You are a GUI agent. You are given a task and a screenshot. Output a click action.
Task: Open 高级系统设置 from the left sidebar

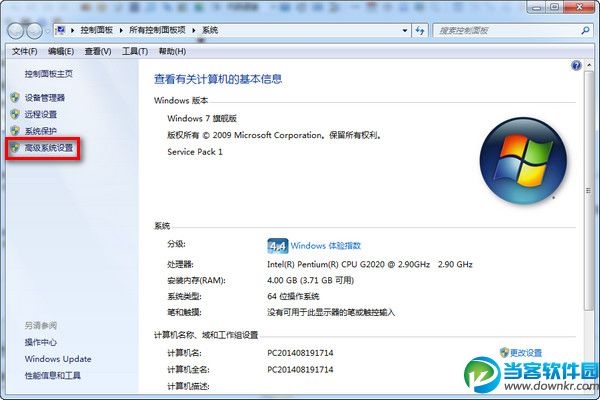point(49,148)
